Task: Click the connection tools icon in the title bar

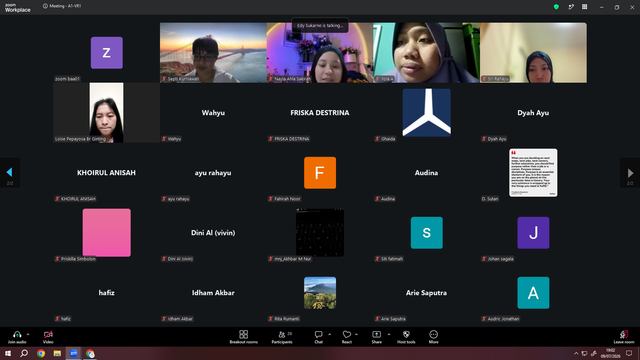Action: [x=571, y=7]
